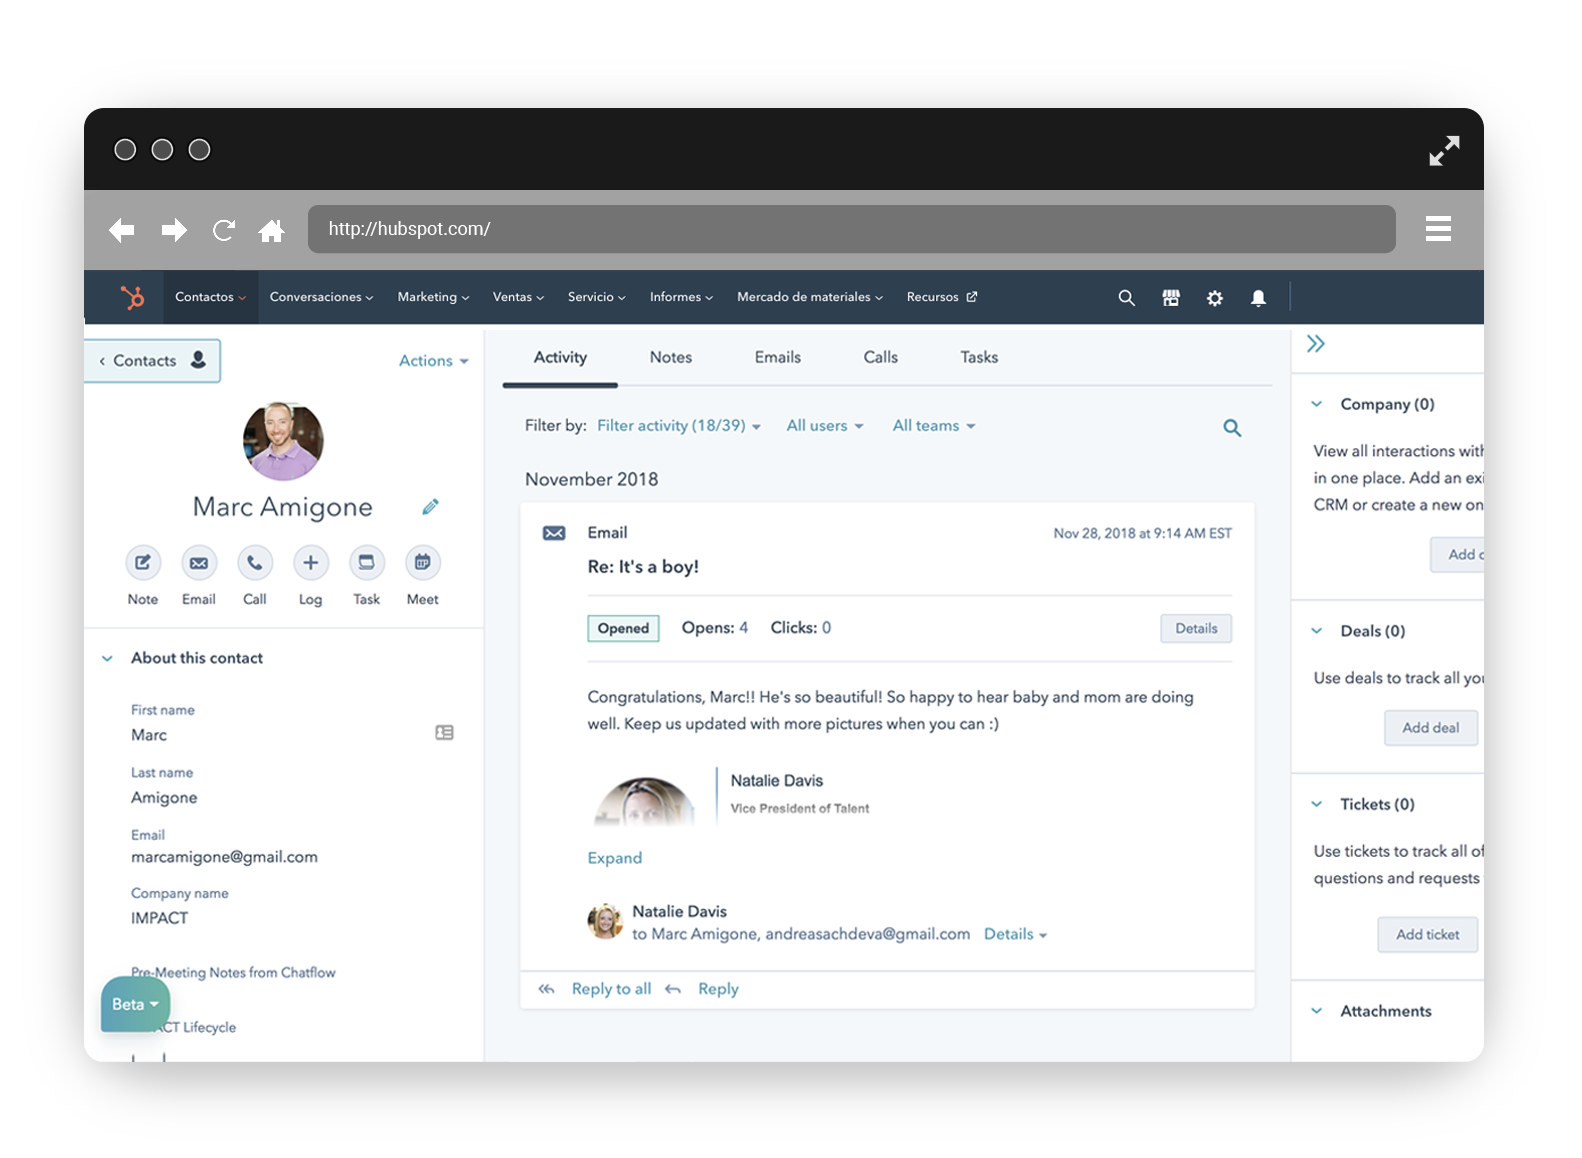The height and width of the screenshot is (1158, 1582).
Task: Open the All users filter
Action: tap(825, 426)
